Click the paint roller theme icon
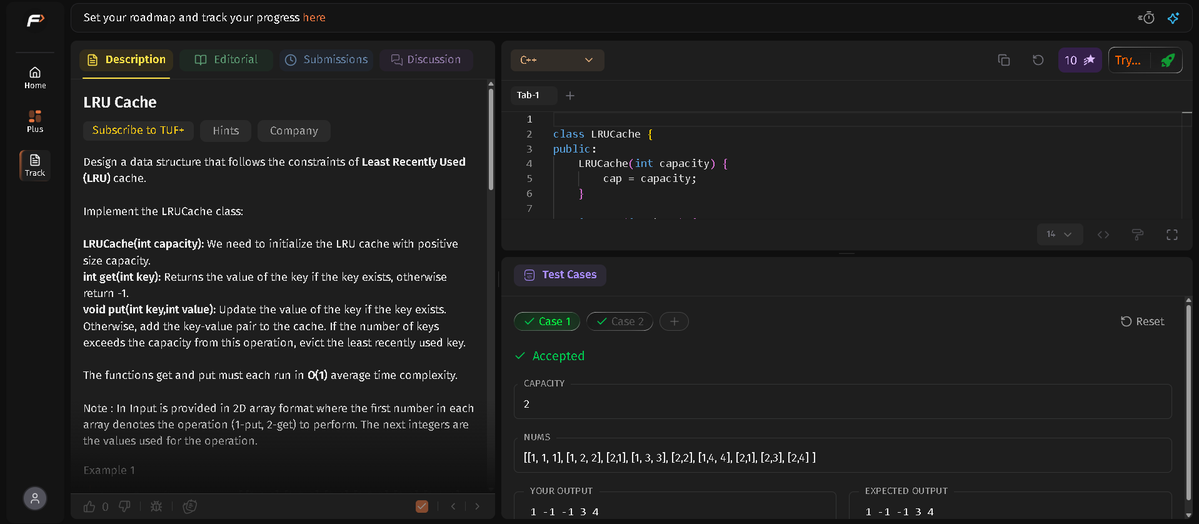The image size is (1199, 524). click(1137, 235)
